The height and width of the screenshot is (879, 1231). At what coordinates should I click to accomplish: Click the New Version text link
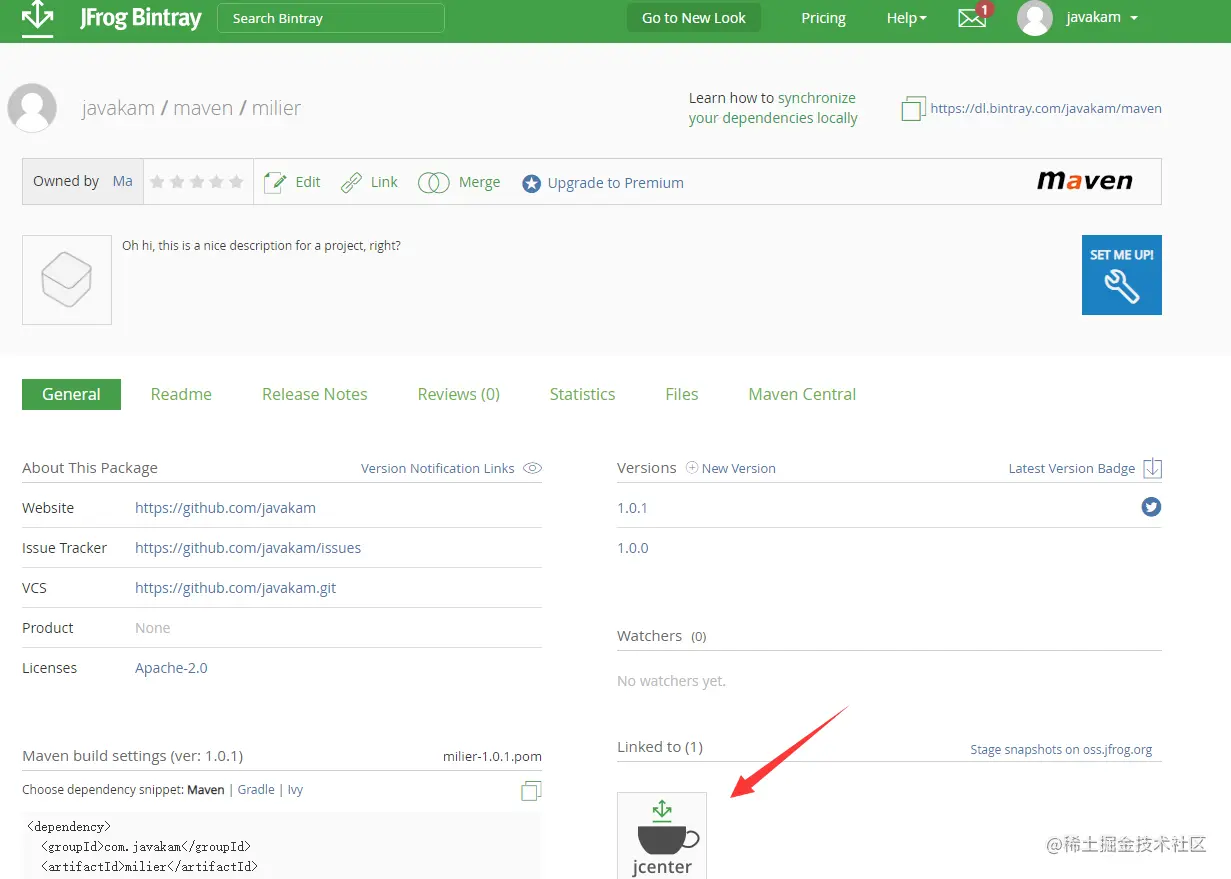(738, 468)
